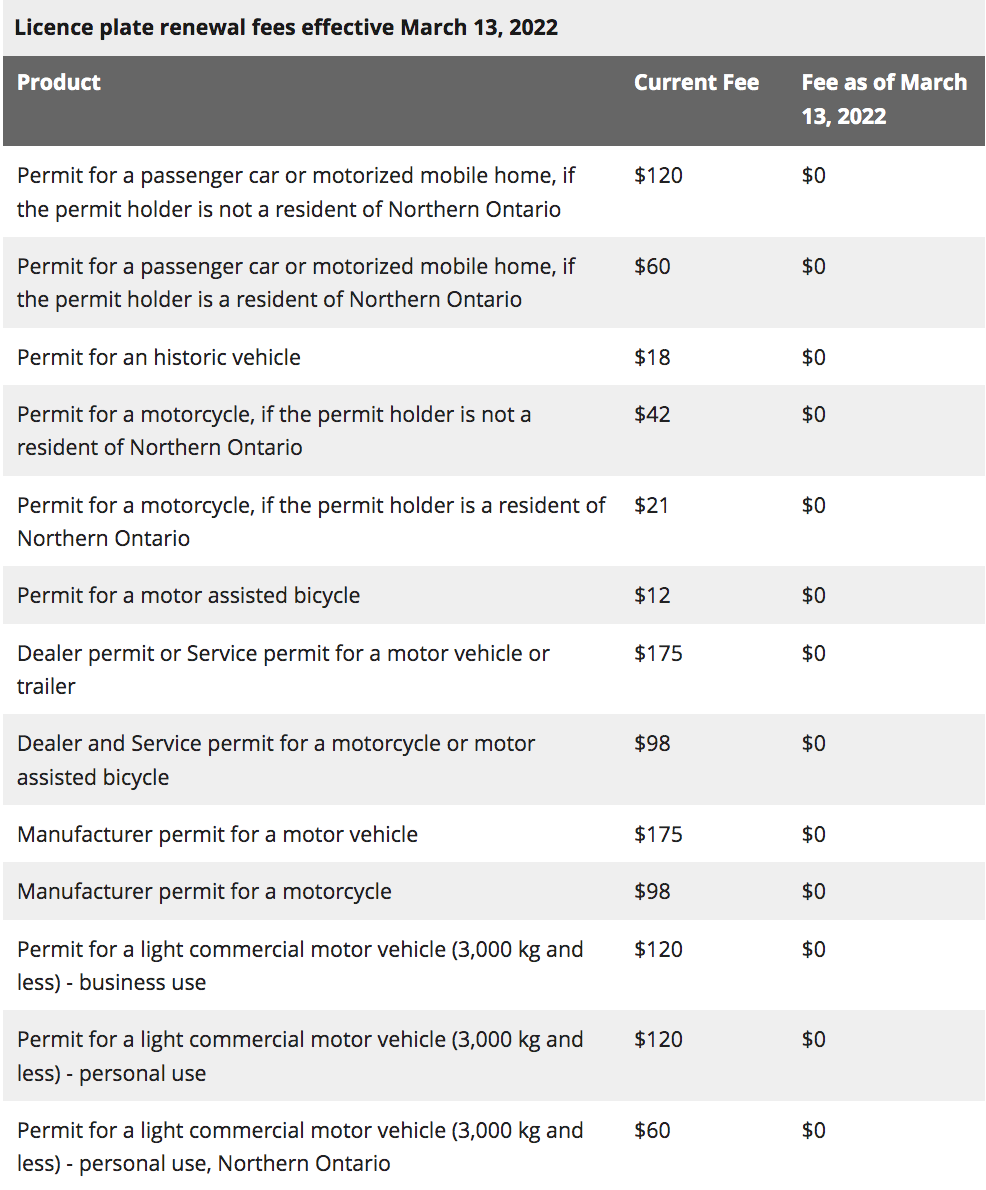Image resolution: width=986 pixels, height=1190 pixels.
Task: Click the $0 new fee for historic vehicle
Action: tap(814, 357)
